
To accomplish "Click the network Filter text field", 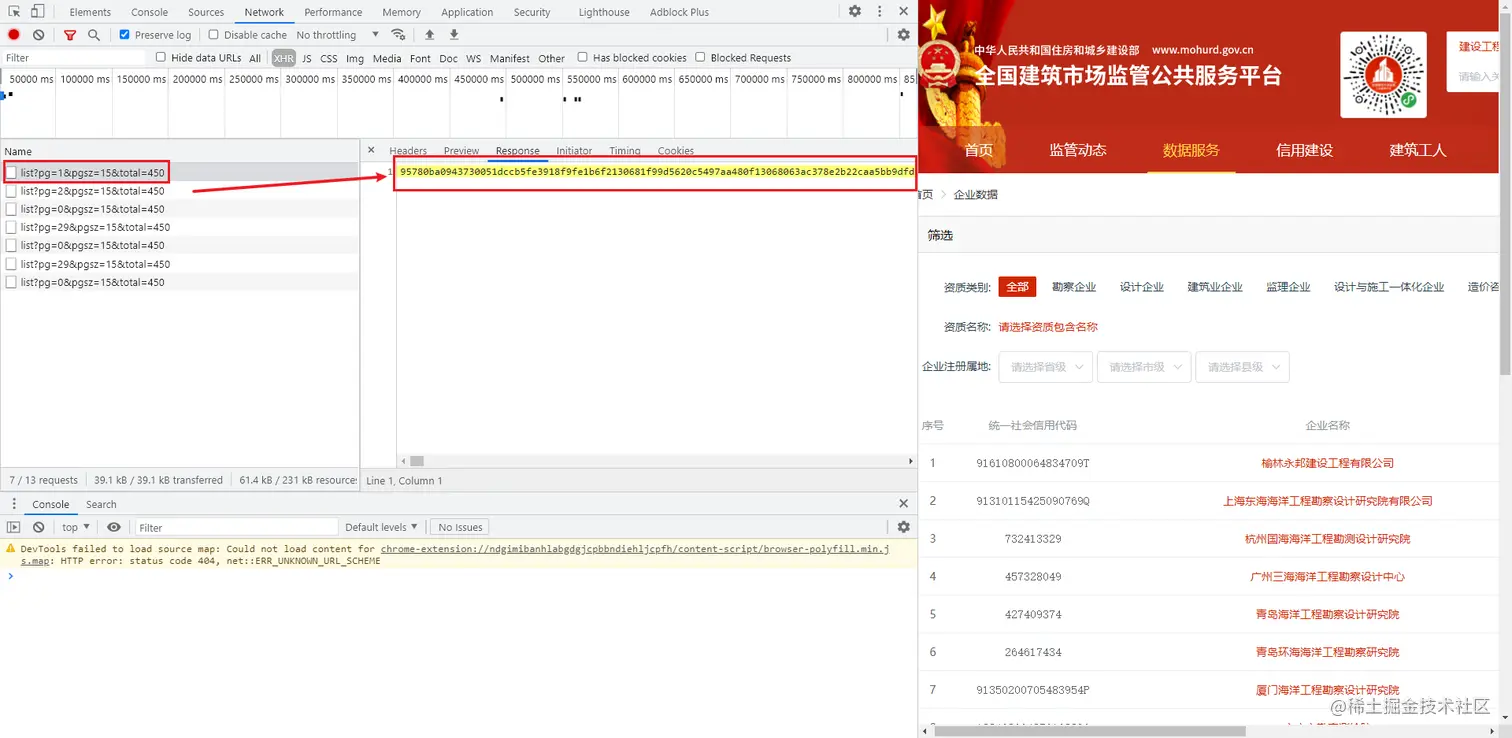I will (74, 58).
